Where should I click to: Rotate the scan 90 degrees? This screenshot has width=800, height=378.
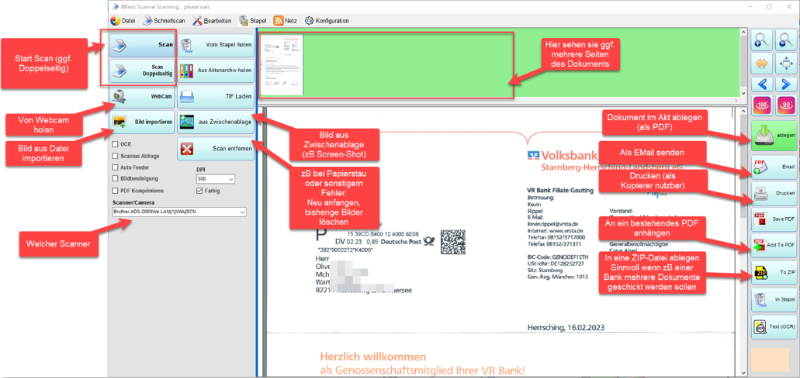[786, 106]
